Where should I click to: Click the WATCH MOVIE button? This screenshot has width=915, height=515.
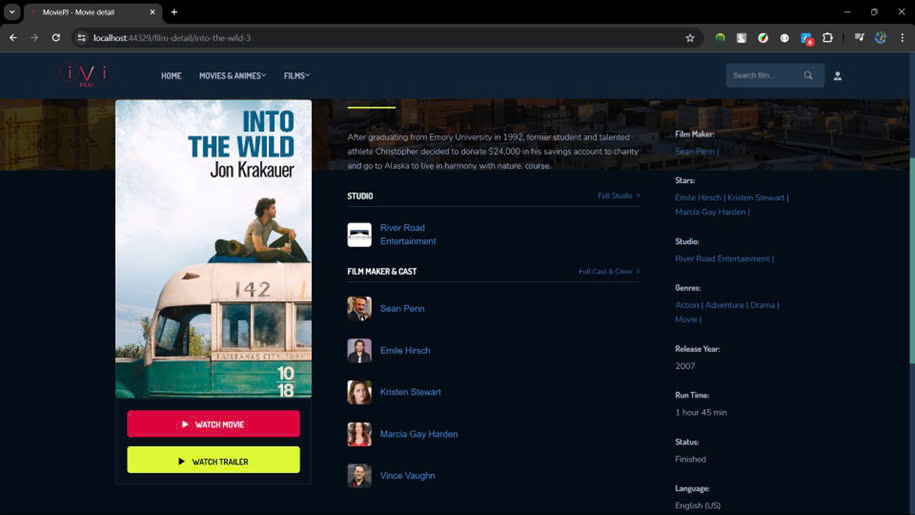(214, 424)
